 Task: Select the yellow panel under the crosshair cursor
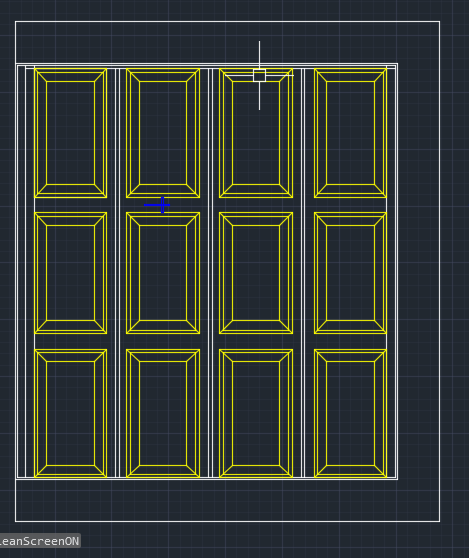click(256, 133)
